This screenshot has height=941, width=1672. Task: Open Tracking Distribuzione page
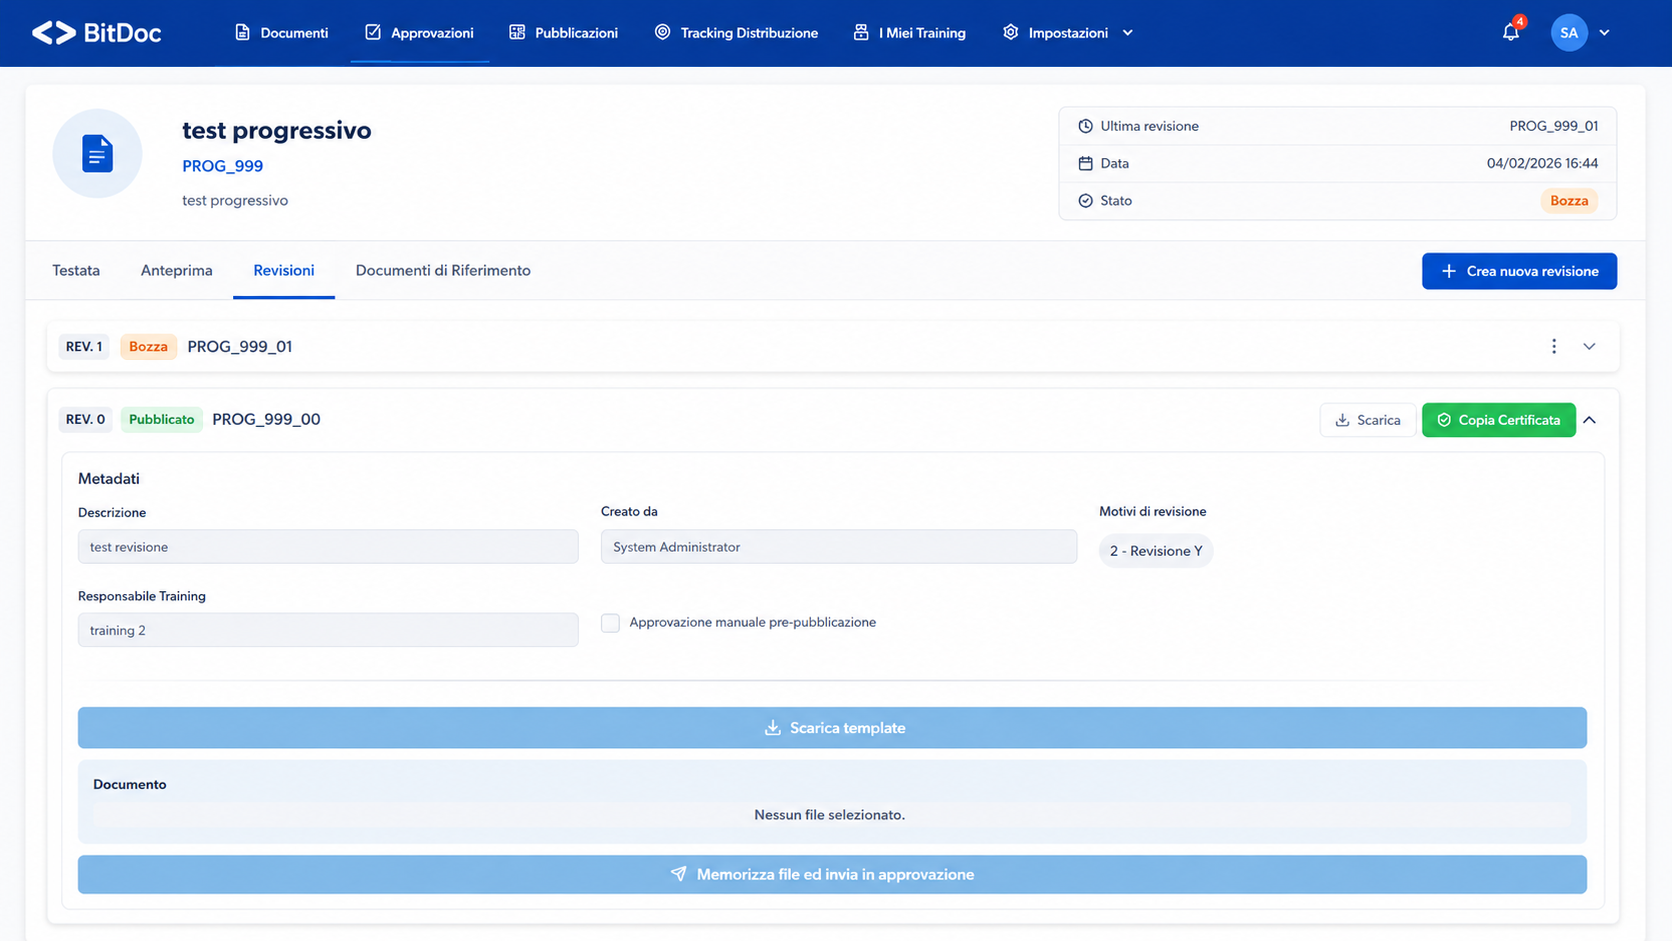[736, 33]
